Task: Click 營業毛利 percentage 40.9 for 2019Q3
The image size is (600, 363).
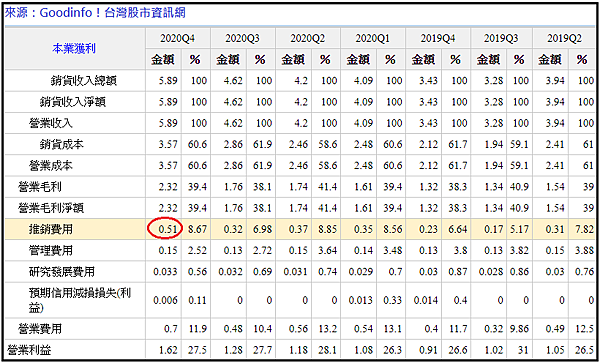Action: pos(519,187)
